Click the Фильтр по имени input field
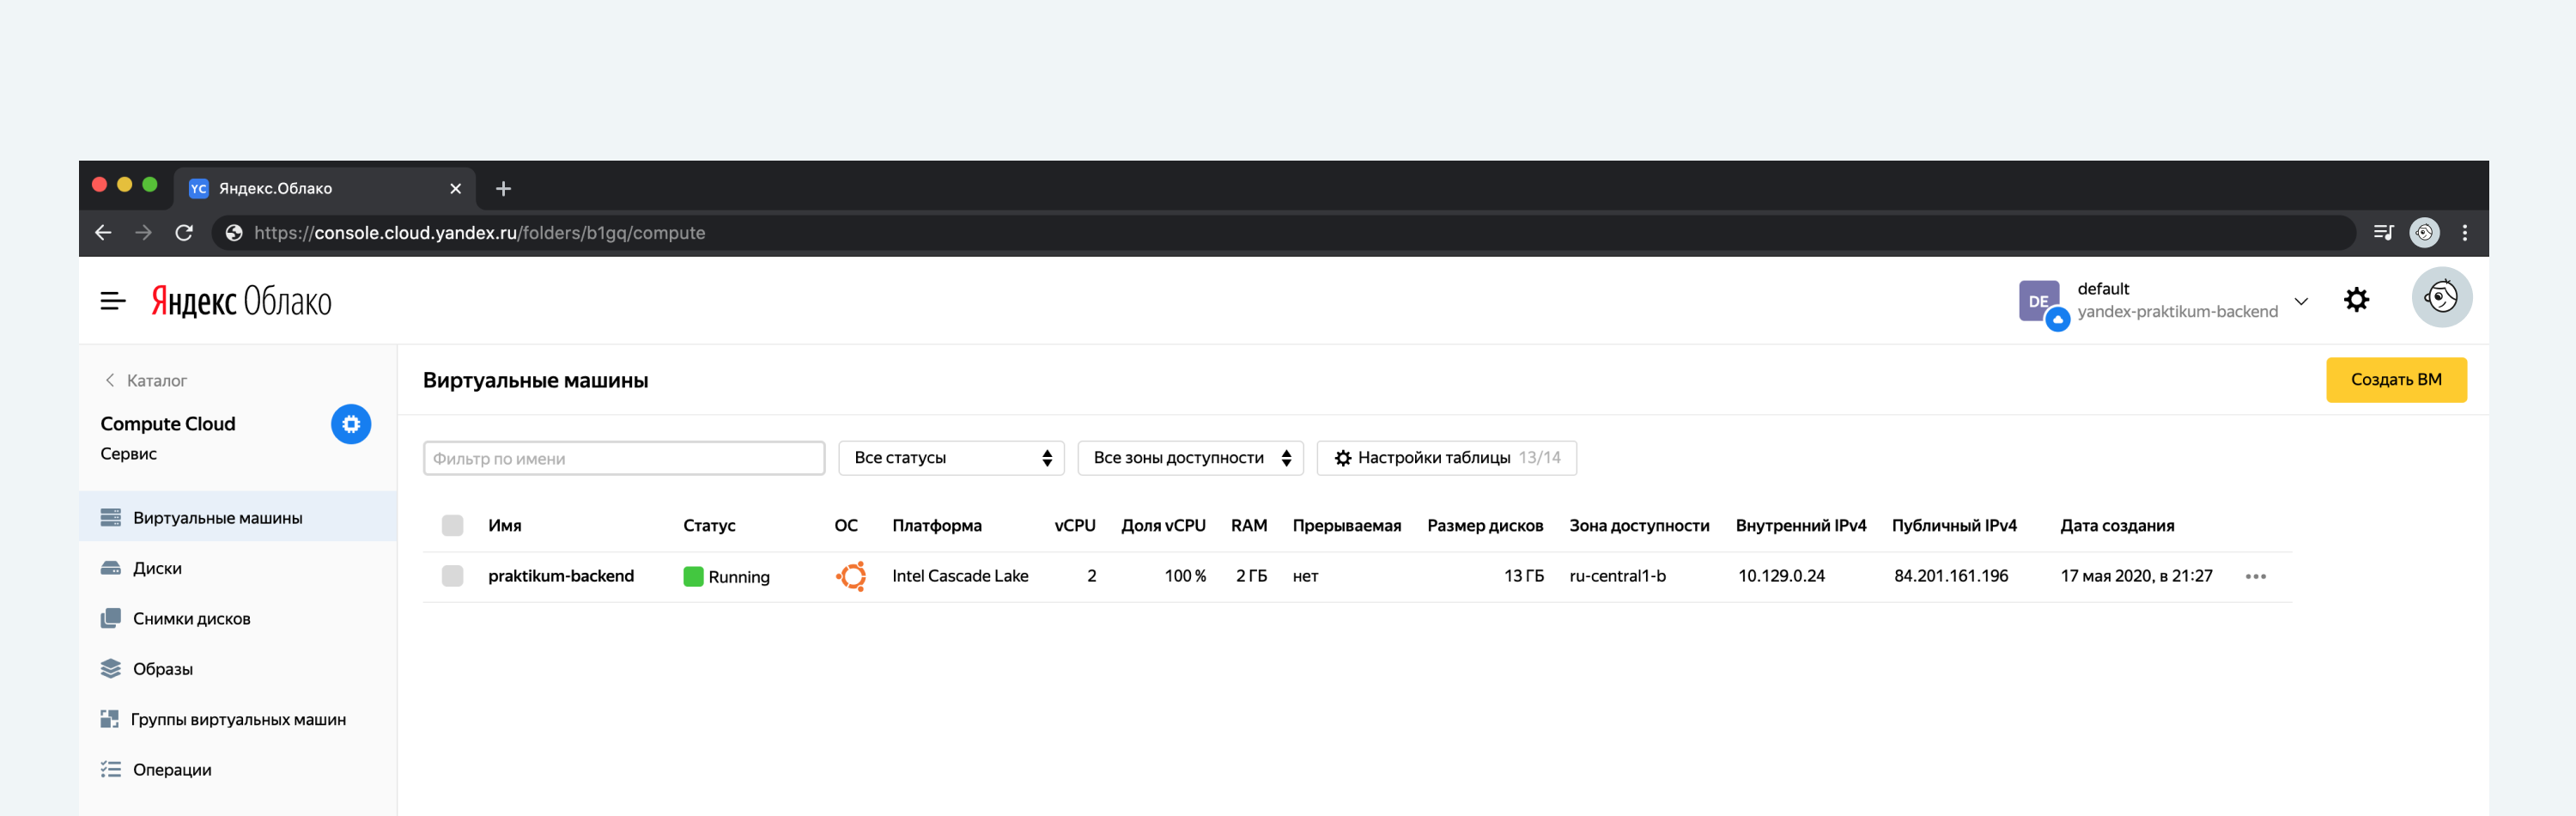 tap(624, 458)
